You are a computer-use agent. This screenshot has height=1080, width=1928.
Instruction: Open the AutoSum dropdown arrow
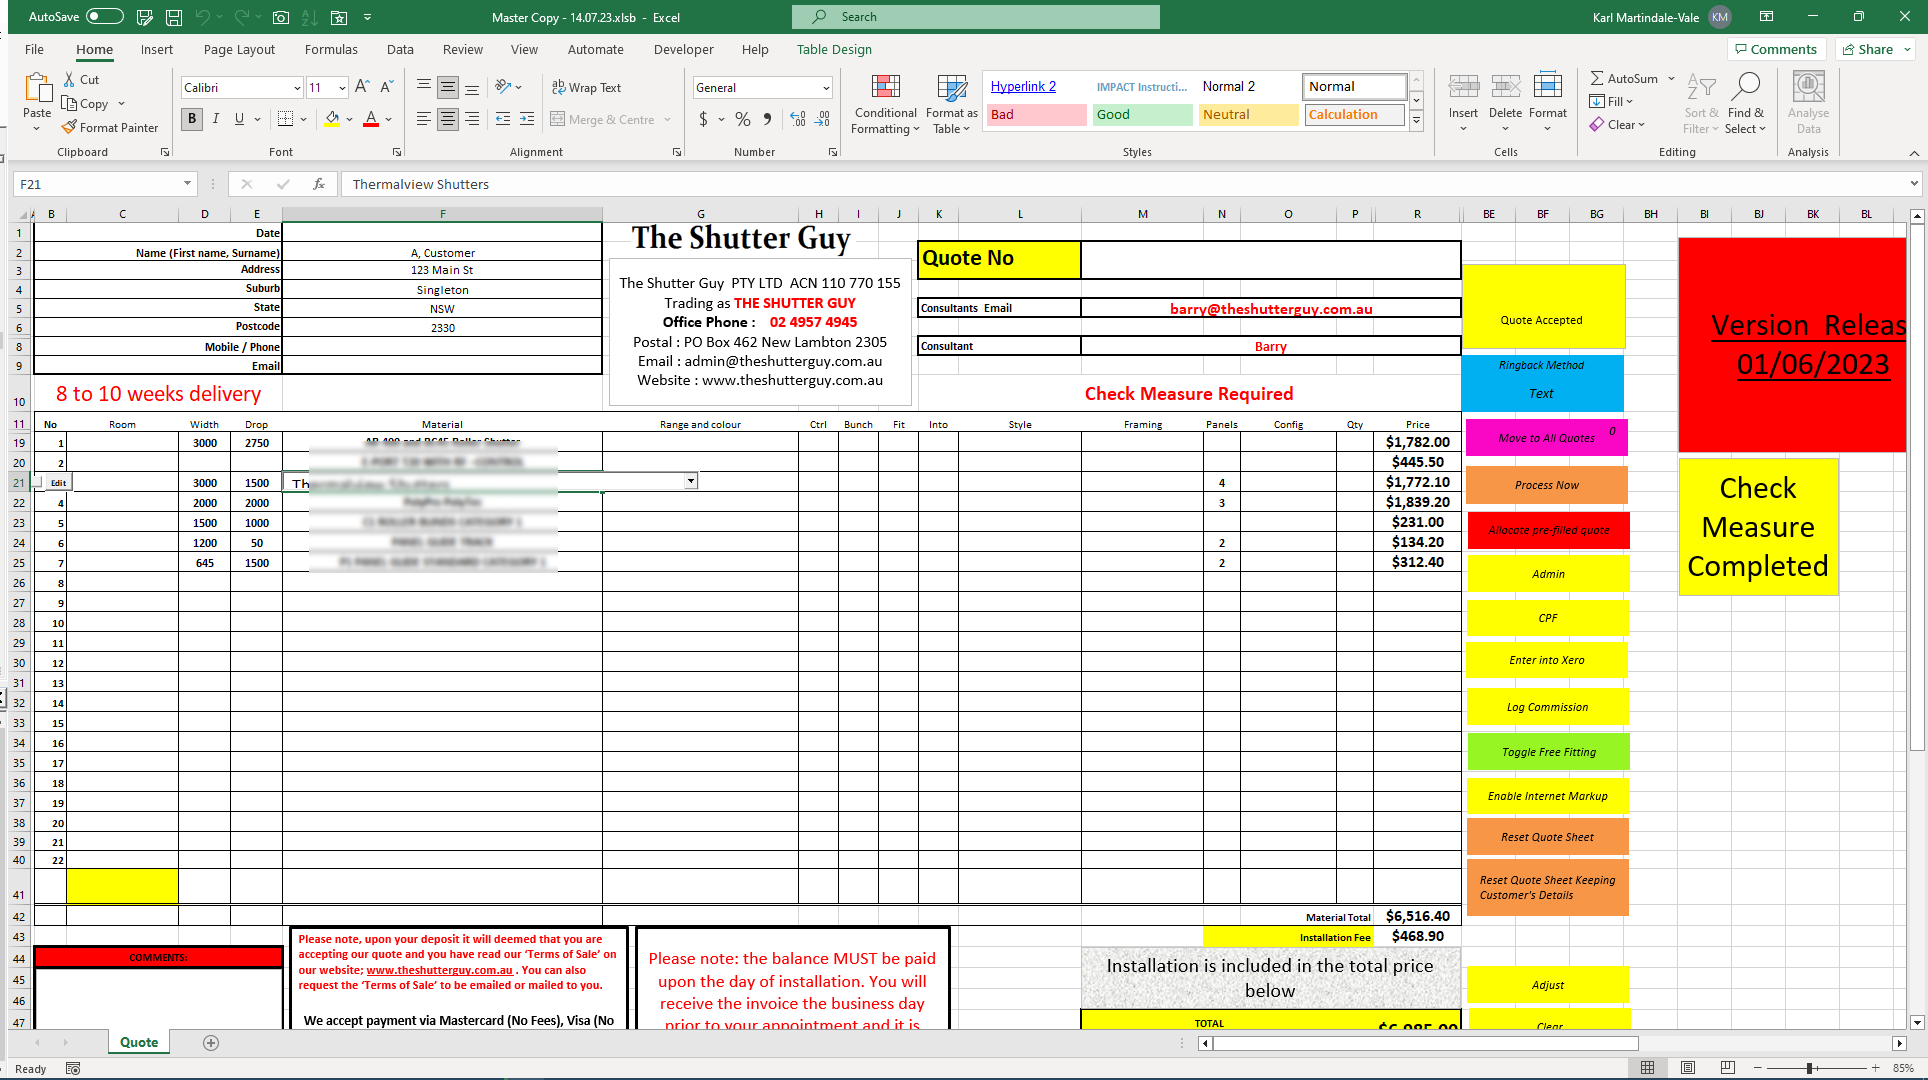pos(1671,79)
